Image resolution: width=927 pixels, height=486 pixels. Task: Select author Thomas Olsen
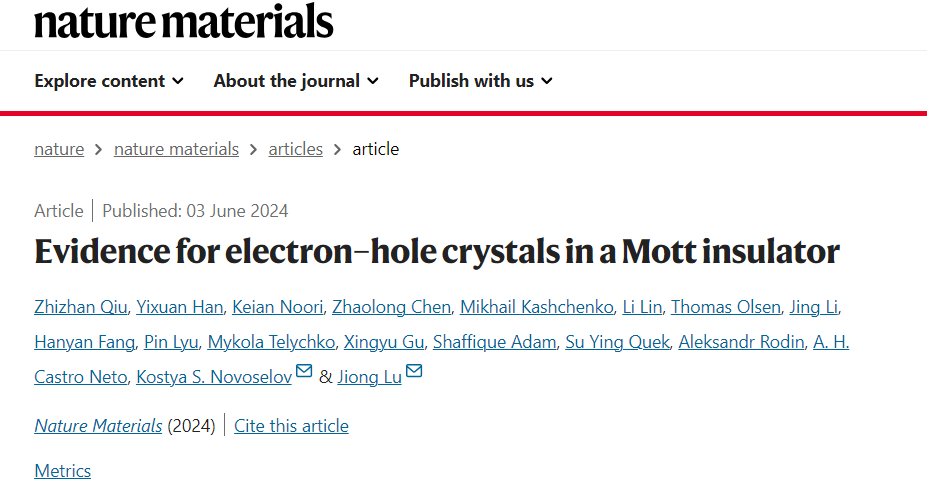pyautogui.click(x=725, y=307)
